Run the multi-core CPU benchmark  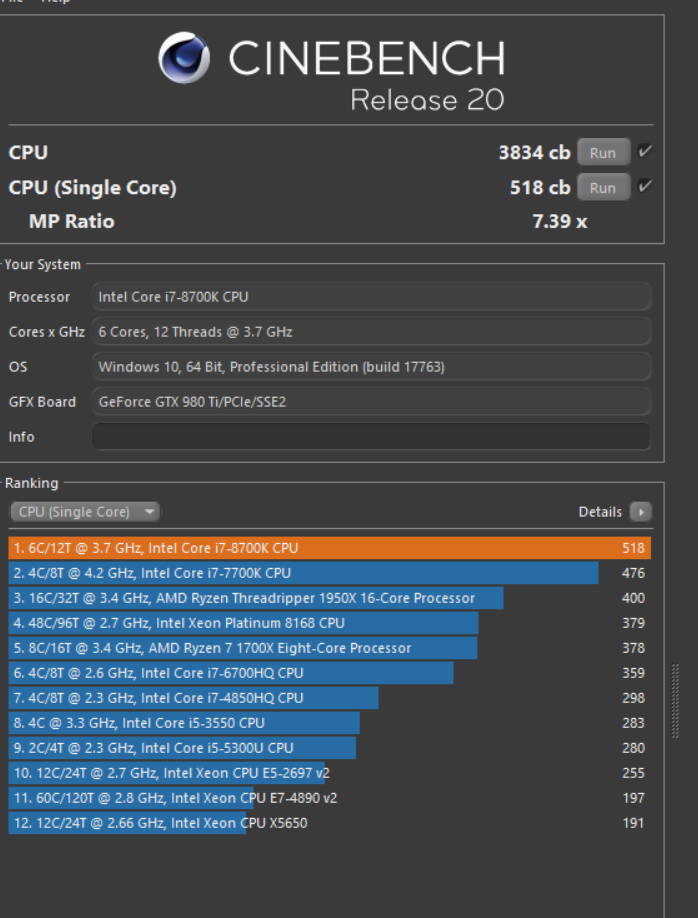click(603, 153)
